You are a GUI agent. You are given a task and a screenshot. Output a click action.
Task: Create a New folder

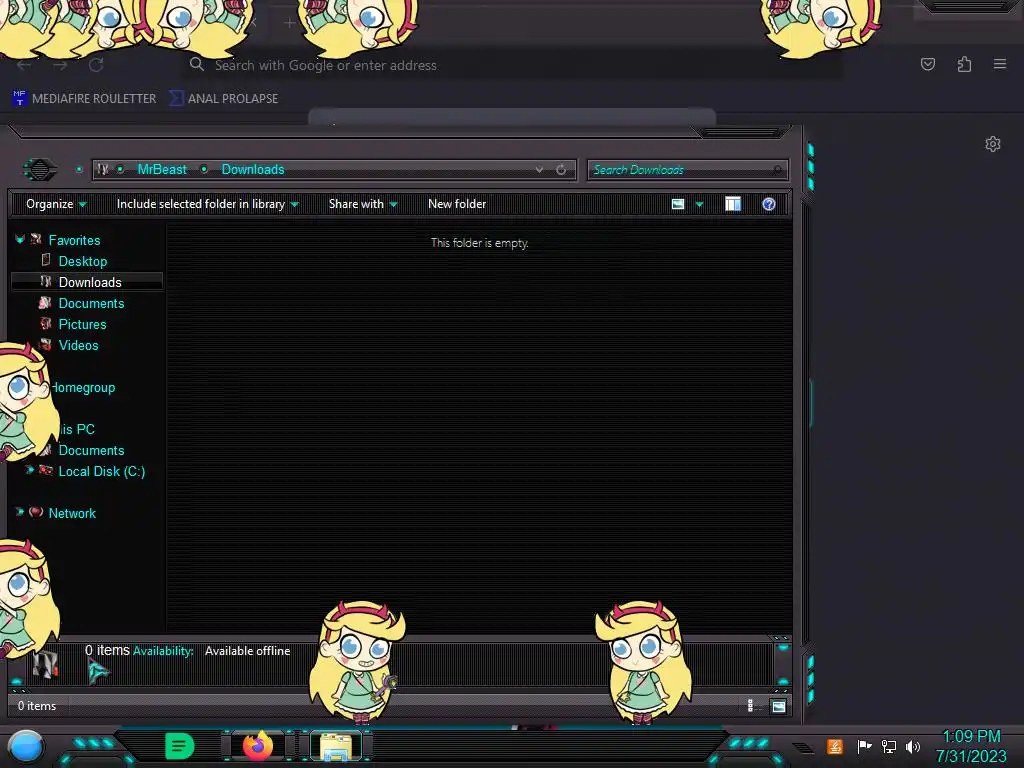457,204
